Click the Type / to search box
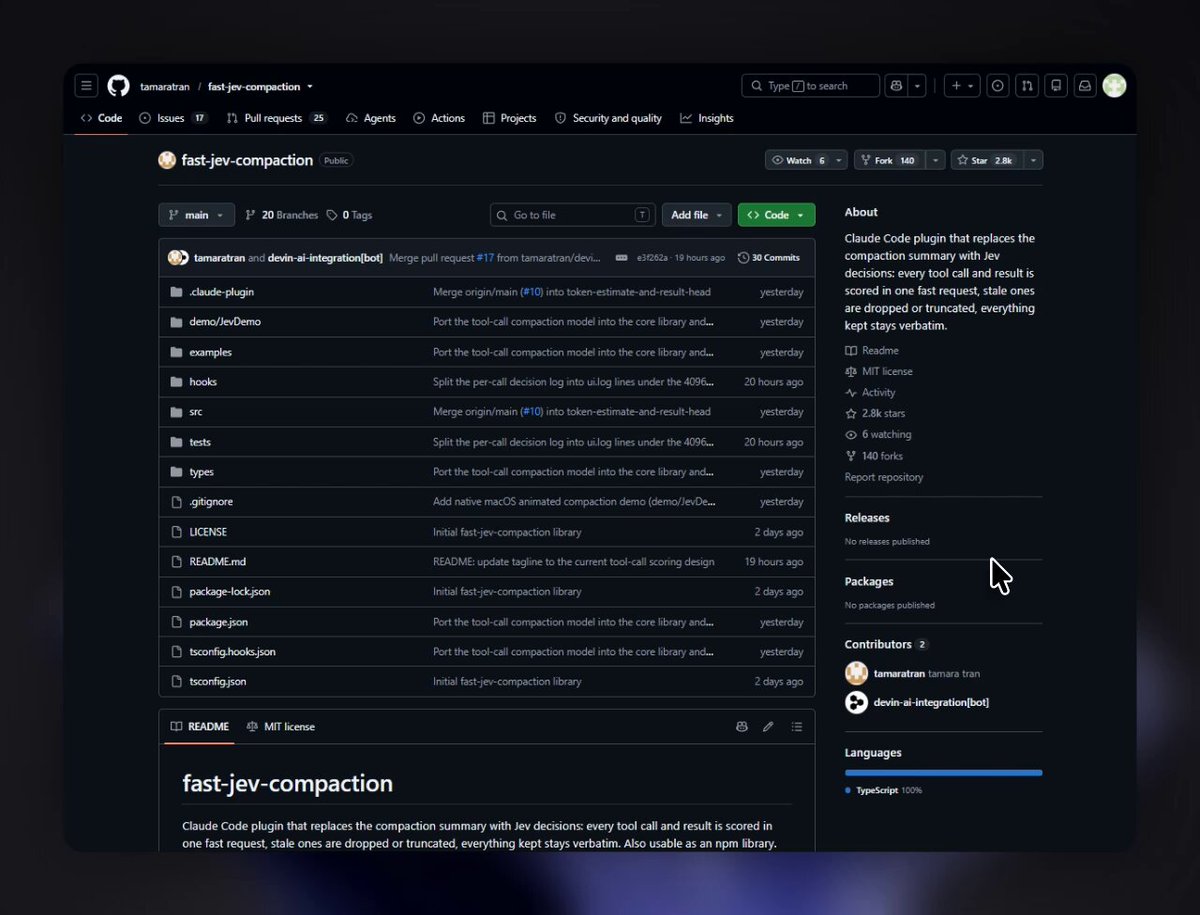Screen dimensions: 1200x915 (x=810, y=86)
